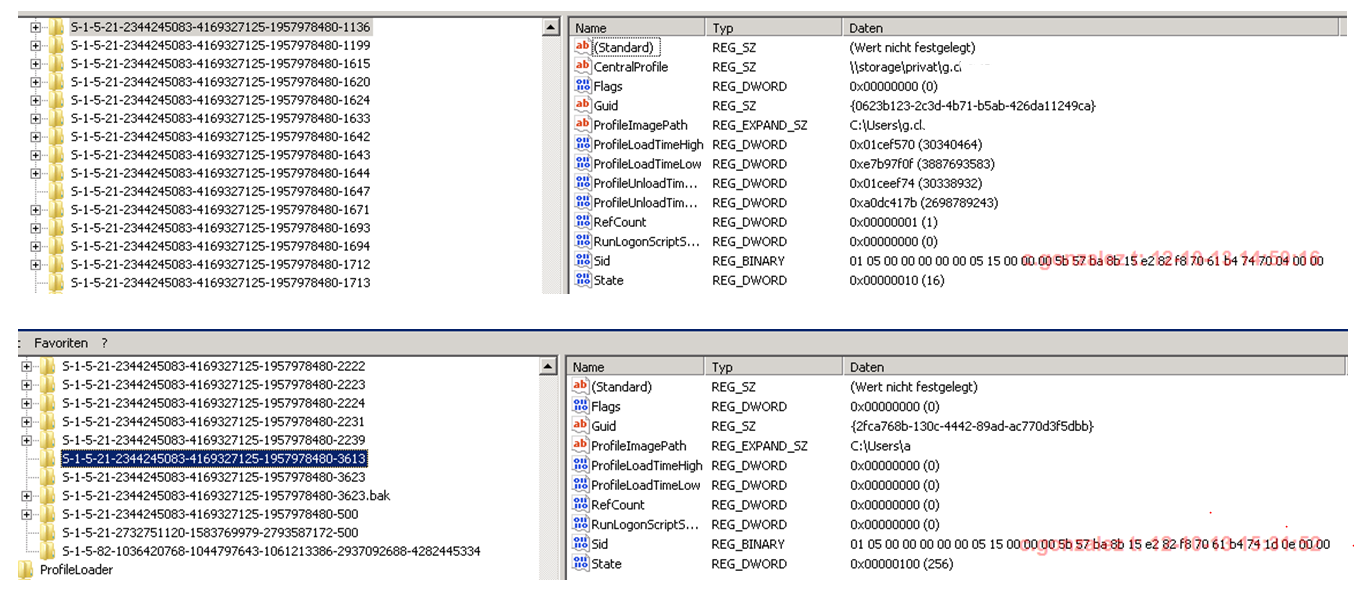Click the folder icon of ProfileLoader key
The width and height of the screenshot is (1354, 592).
coord(25,570)
